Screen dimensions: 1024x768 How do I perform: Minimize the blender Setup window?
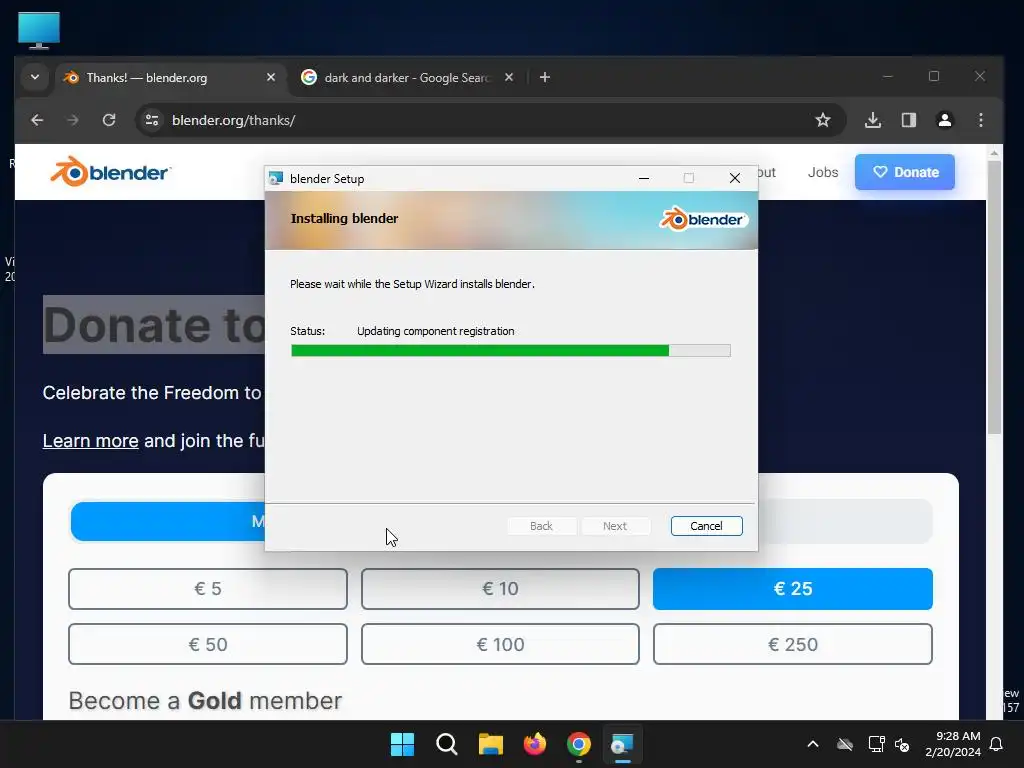tap(644, 178)
